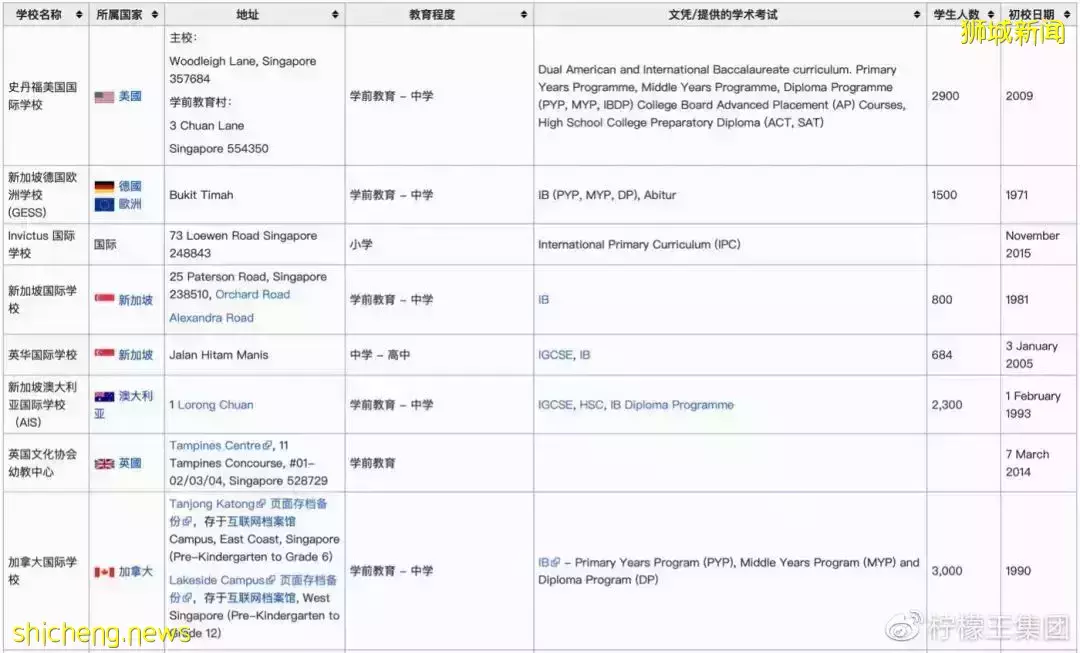
Task: Open the Tampines Centre link
Action: tap(216, 446)
